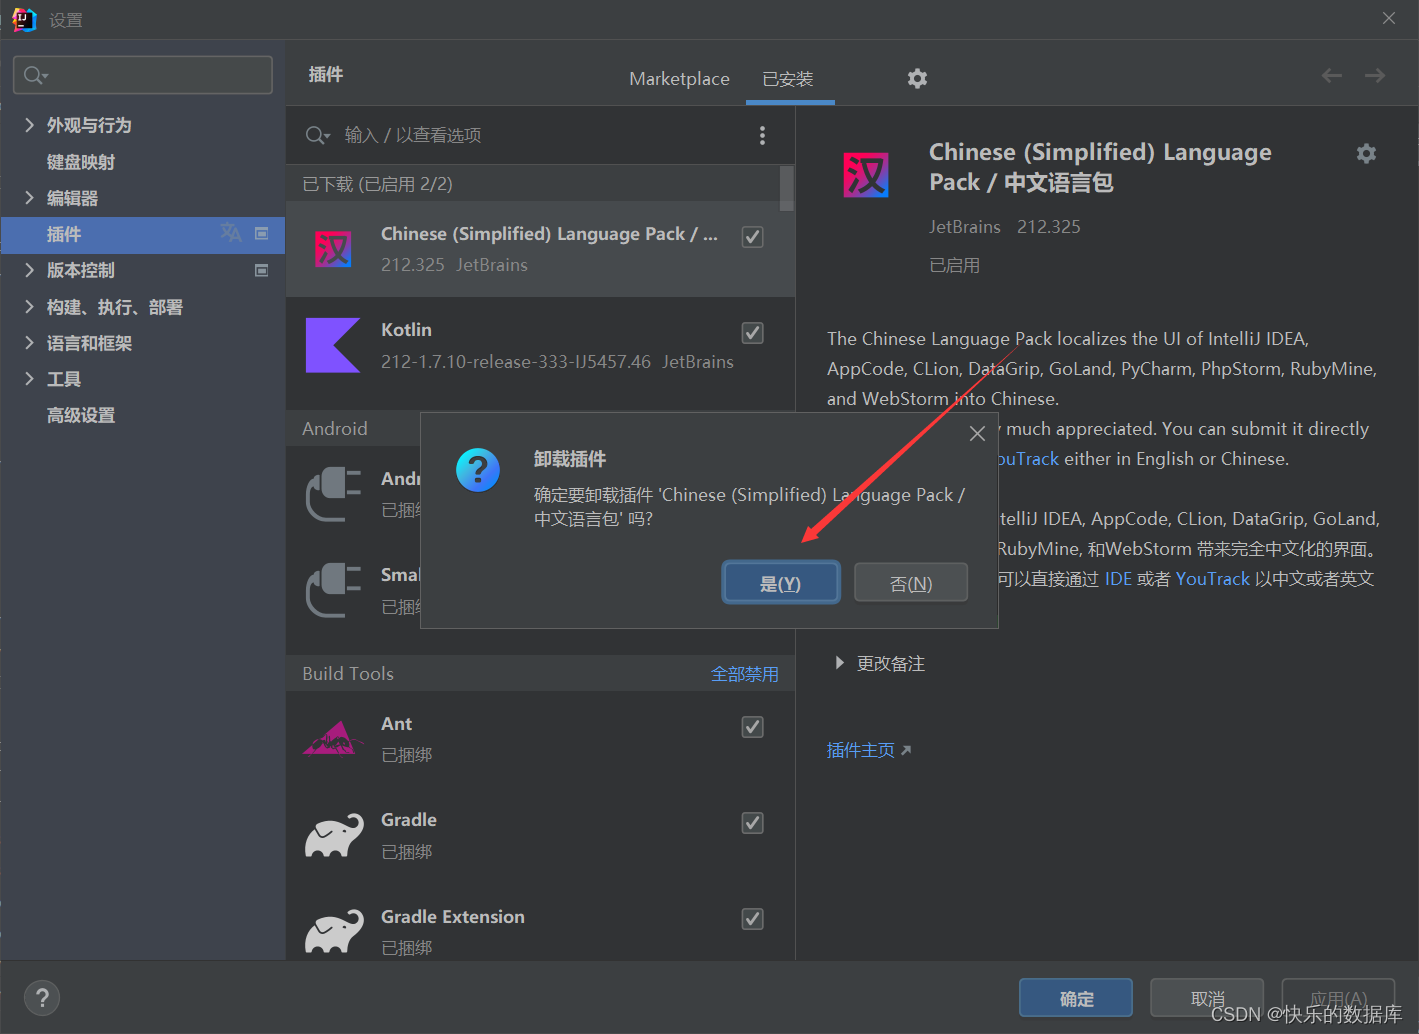
Task: Expand the 工具 tree node
Action: [29, 379]
